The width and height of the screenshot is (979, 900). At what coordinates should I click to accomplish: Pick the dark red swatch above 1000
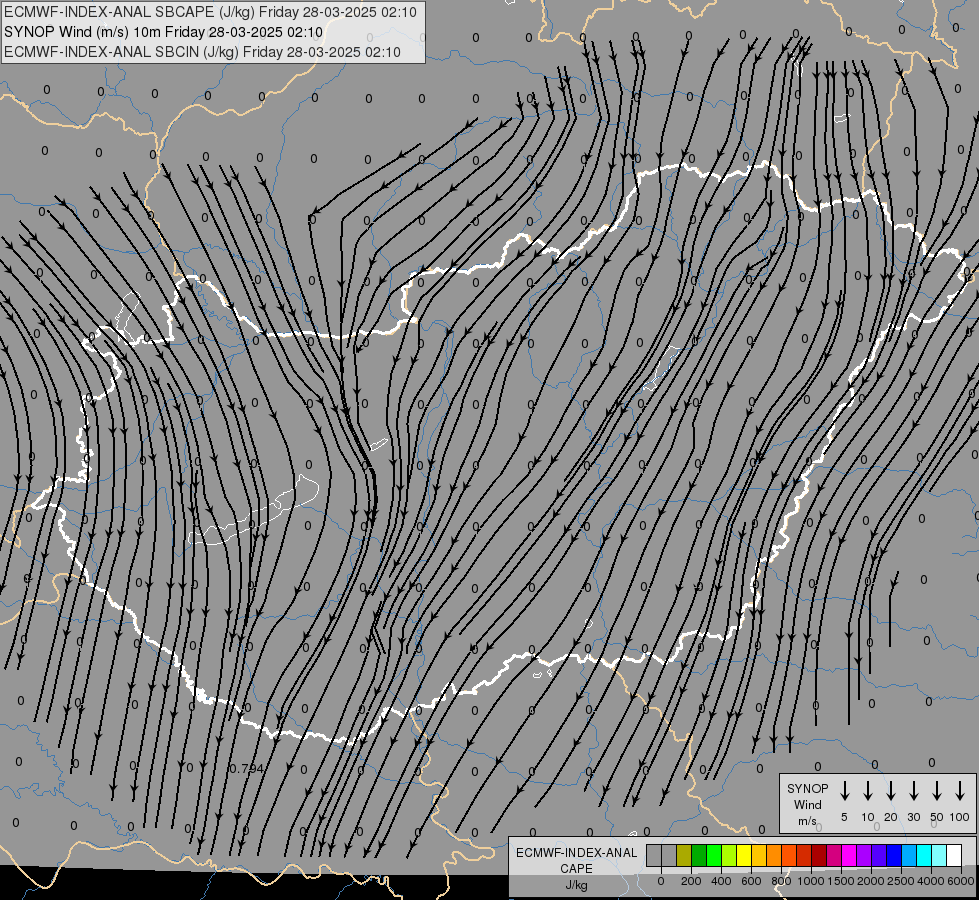pos(819,855)
